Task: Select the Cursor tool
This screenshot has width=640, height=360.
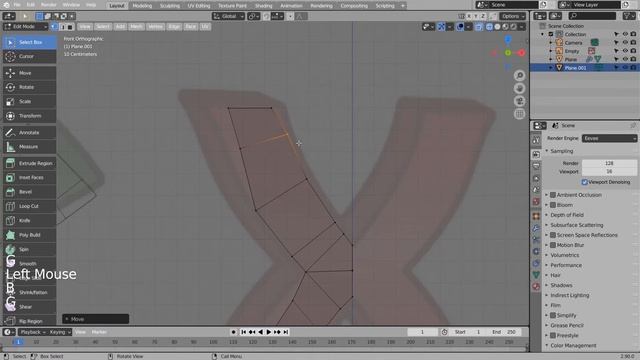Action: click(29, 56)
